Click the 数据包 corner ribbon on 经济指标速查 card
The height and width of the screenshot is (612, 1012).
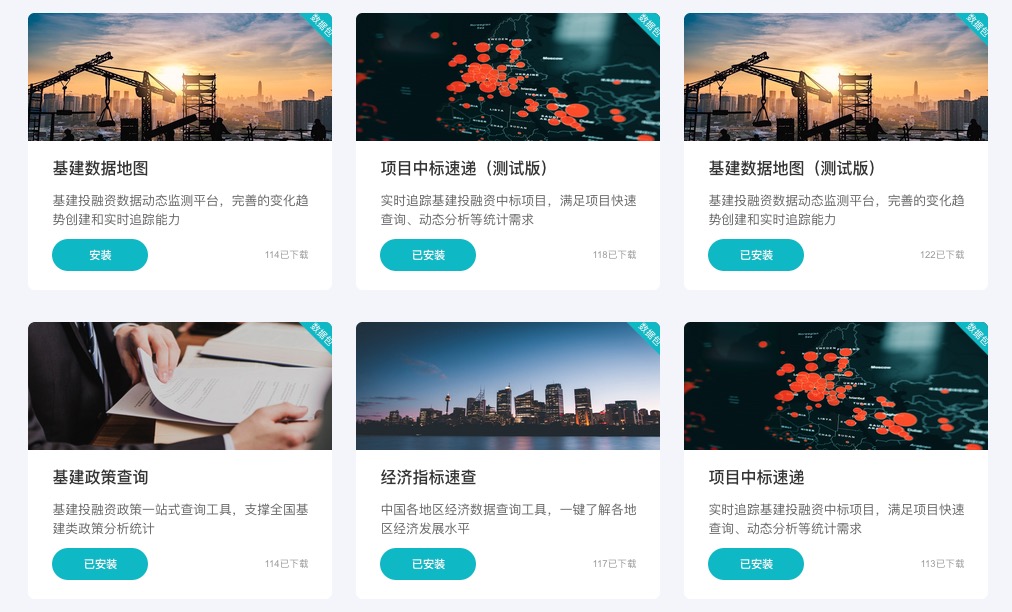pos(649,336)
